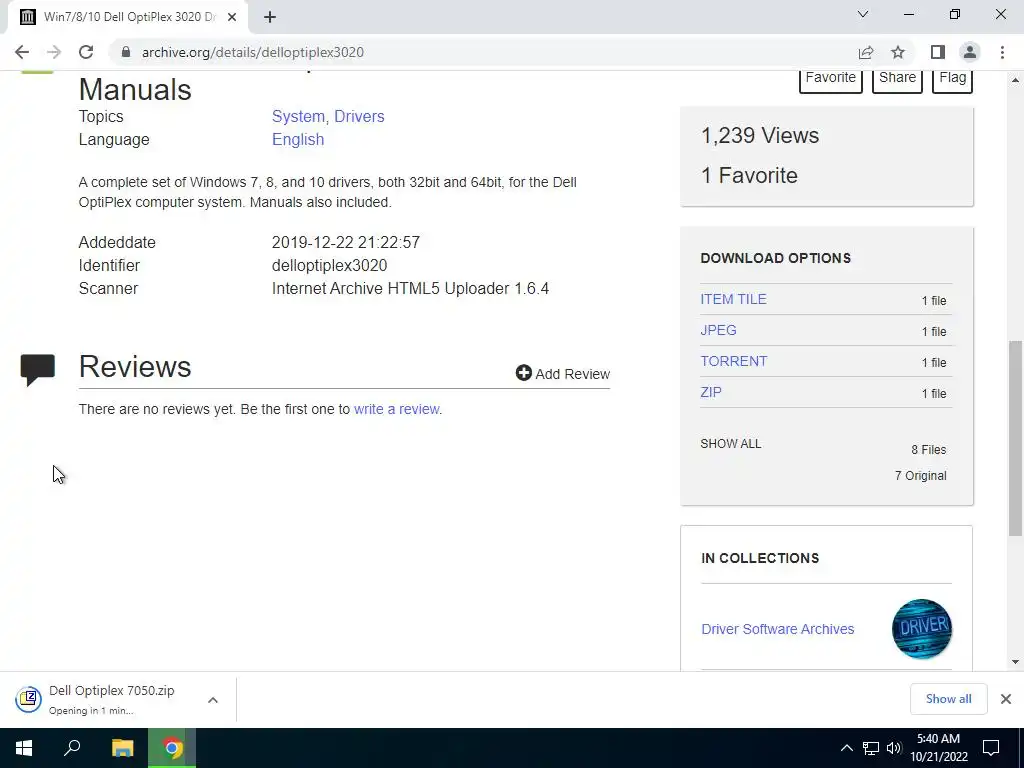Viewport: 1024px width, 768px height.
Task: Click the 1 Favorite count text
Action: point(749,175)
